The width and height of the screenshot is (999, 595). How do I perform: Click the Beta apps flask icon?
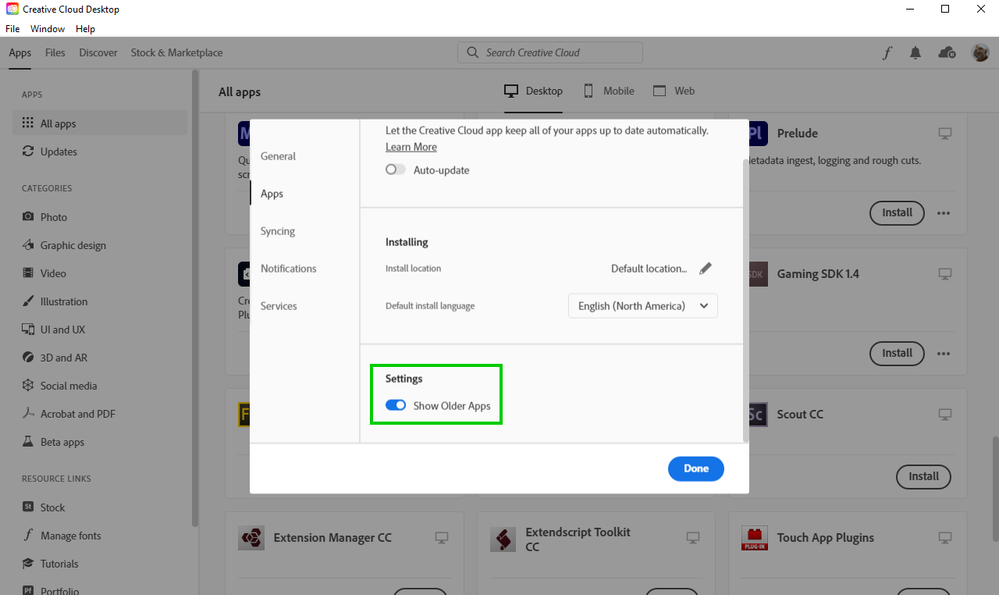(x=27, y=441)
